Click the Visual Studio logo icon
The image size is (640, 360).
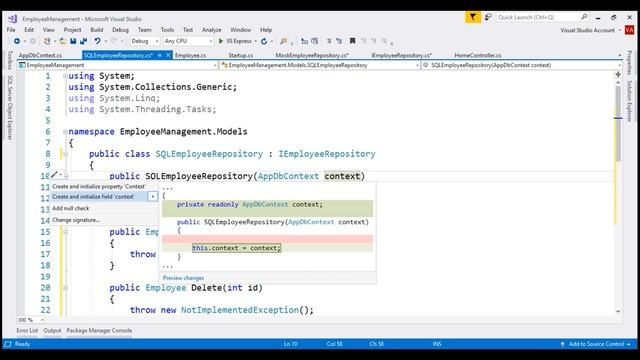coord(12,19)
